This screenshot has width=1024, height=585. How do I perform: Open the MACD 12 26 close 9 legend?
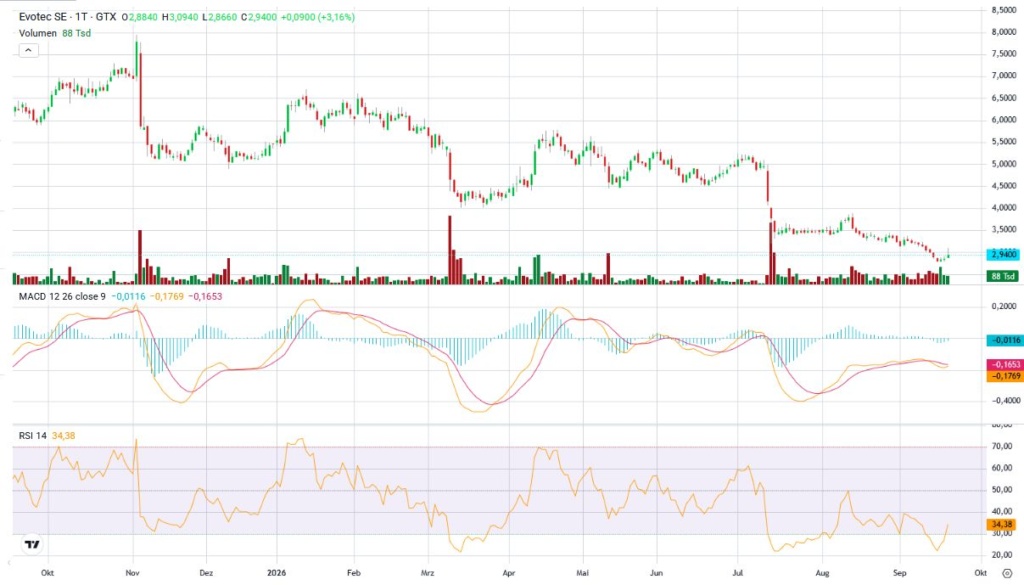[62, 296]
